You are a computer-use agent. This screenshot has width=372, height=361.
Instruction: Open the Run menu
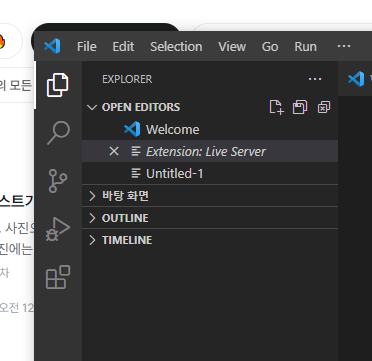305,46
